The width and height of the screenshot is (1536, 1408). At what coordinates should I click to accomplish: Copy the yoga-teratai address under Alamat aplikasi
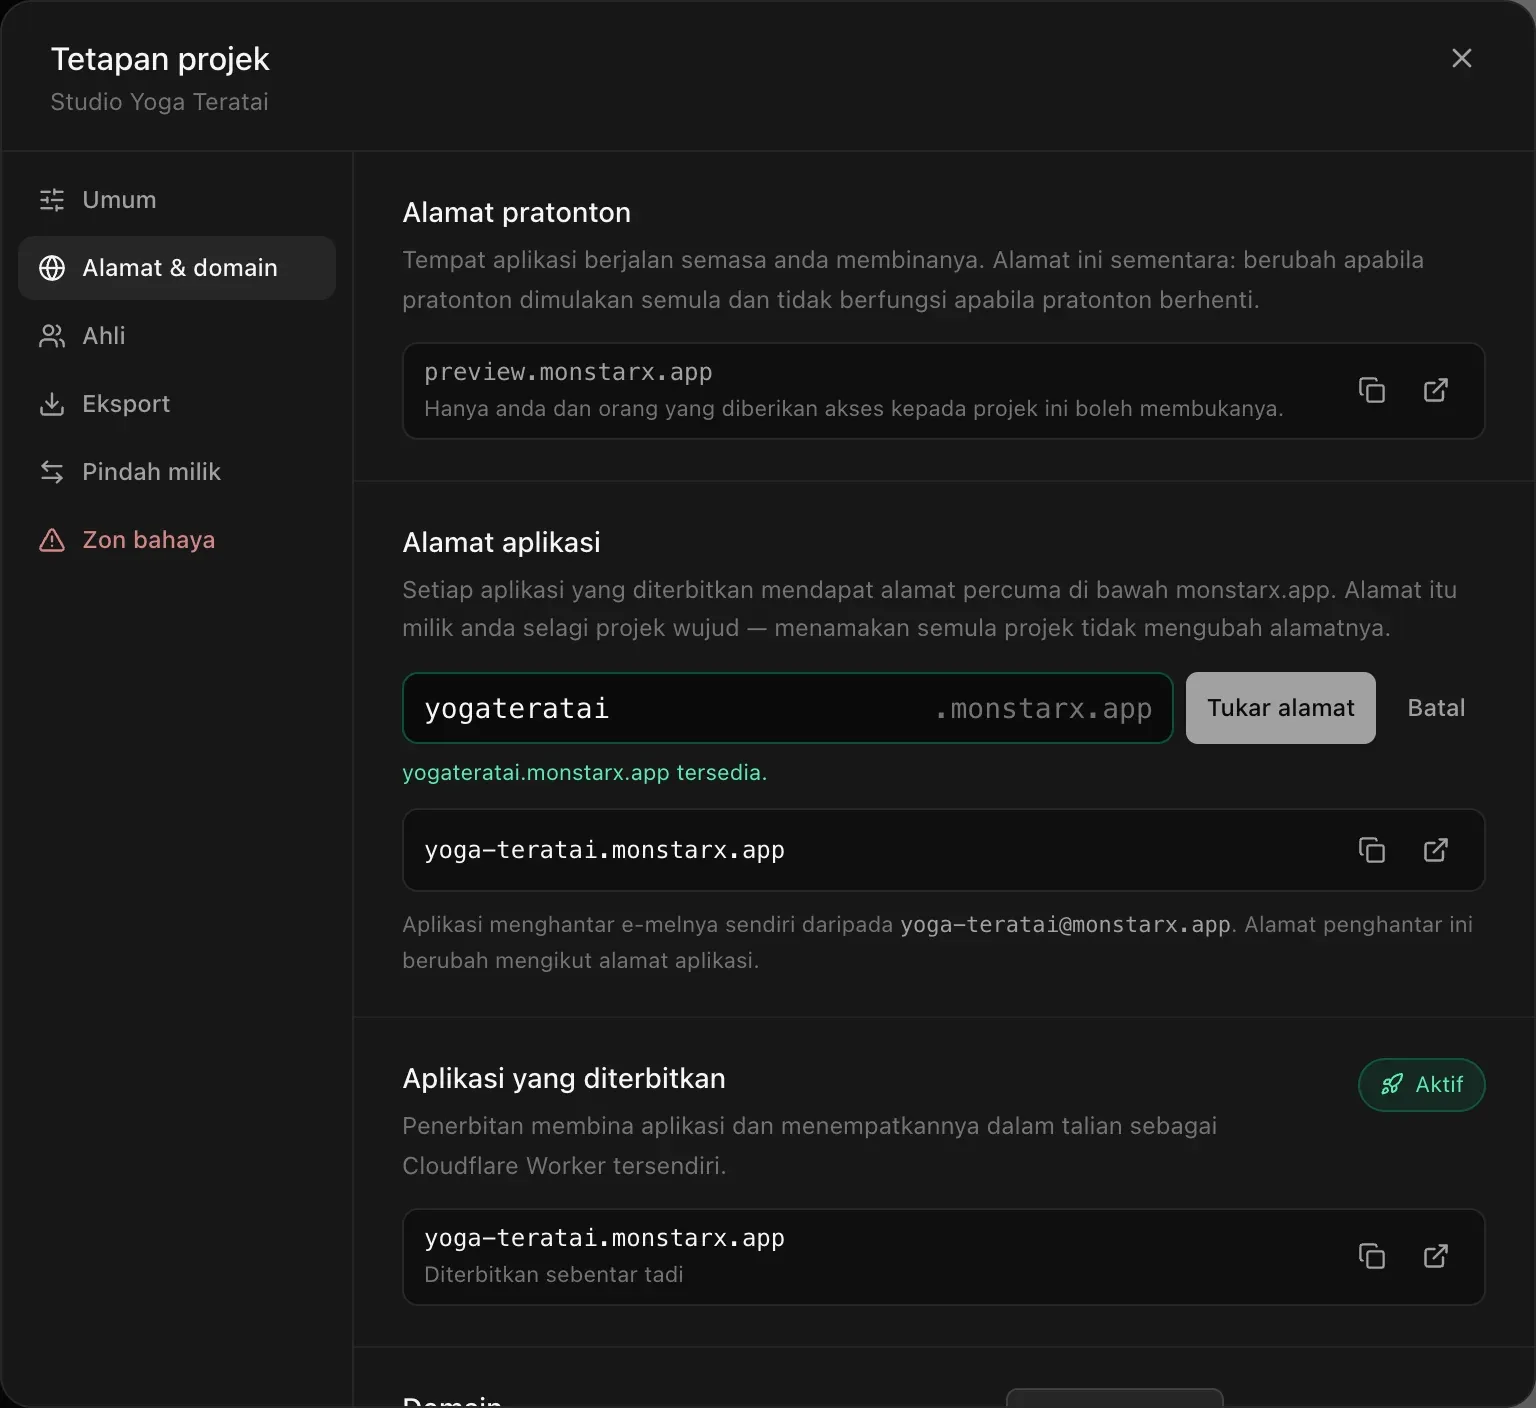pyautogui.click(x=1372, y=850)
